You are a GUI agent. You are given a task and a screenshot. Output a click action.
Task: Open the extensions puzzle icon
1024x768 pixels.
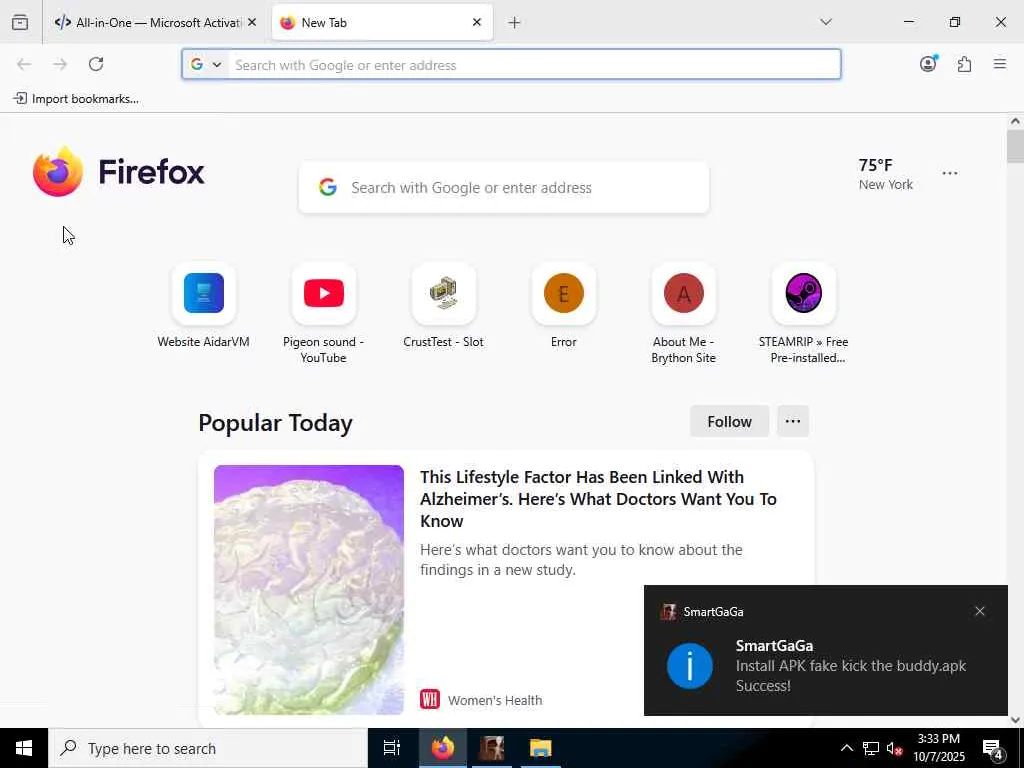tap(964, 64)
